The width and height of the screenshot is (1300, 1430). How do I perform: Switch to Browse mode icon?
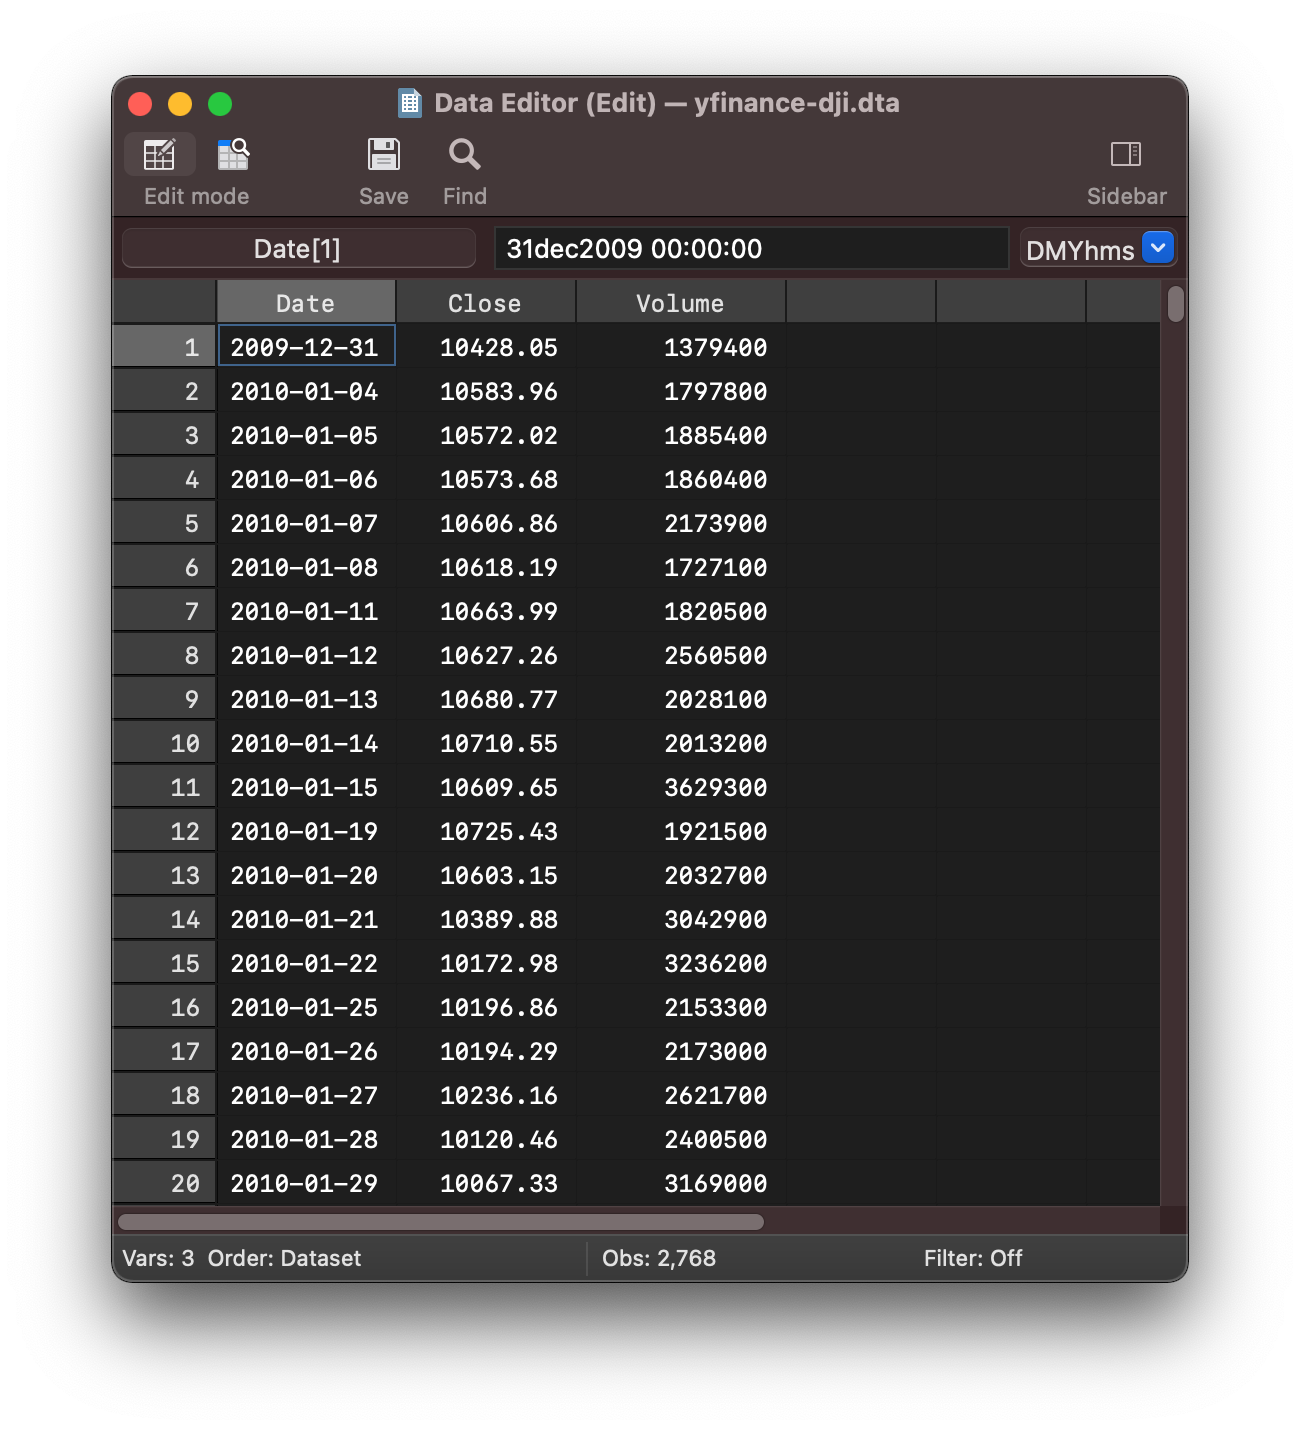click(x=233, y=155)
